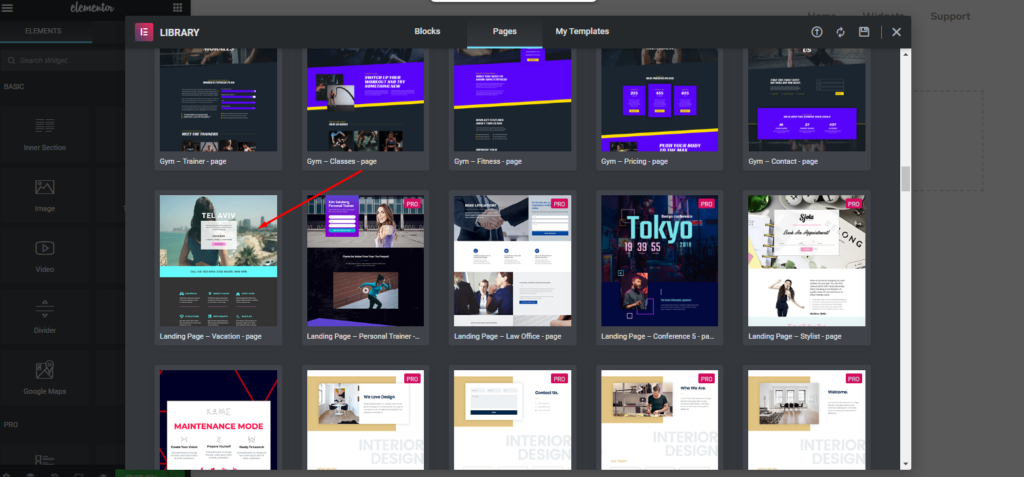Click the library scrollbar down arrow
1024x477 pixels.
tap(905, 465)
